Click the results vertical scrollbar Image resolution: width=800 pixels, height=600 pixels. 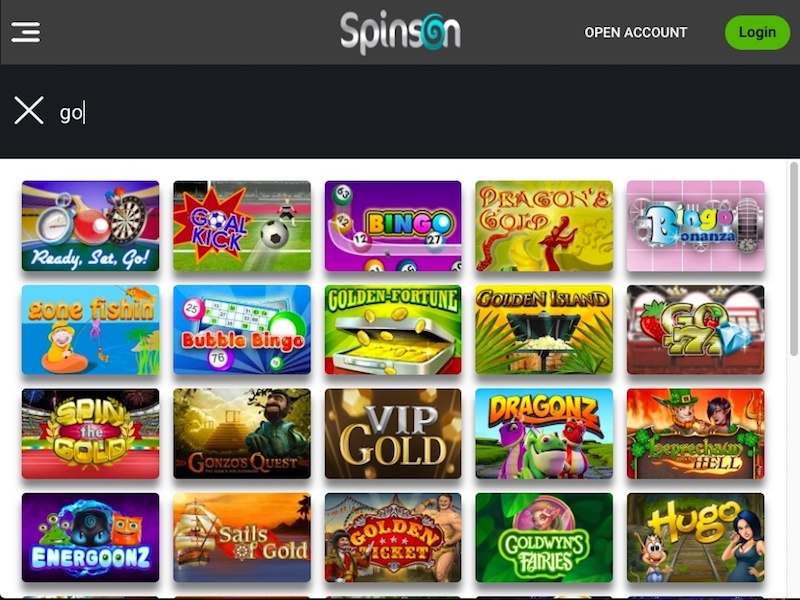coord(794,259)
